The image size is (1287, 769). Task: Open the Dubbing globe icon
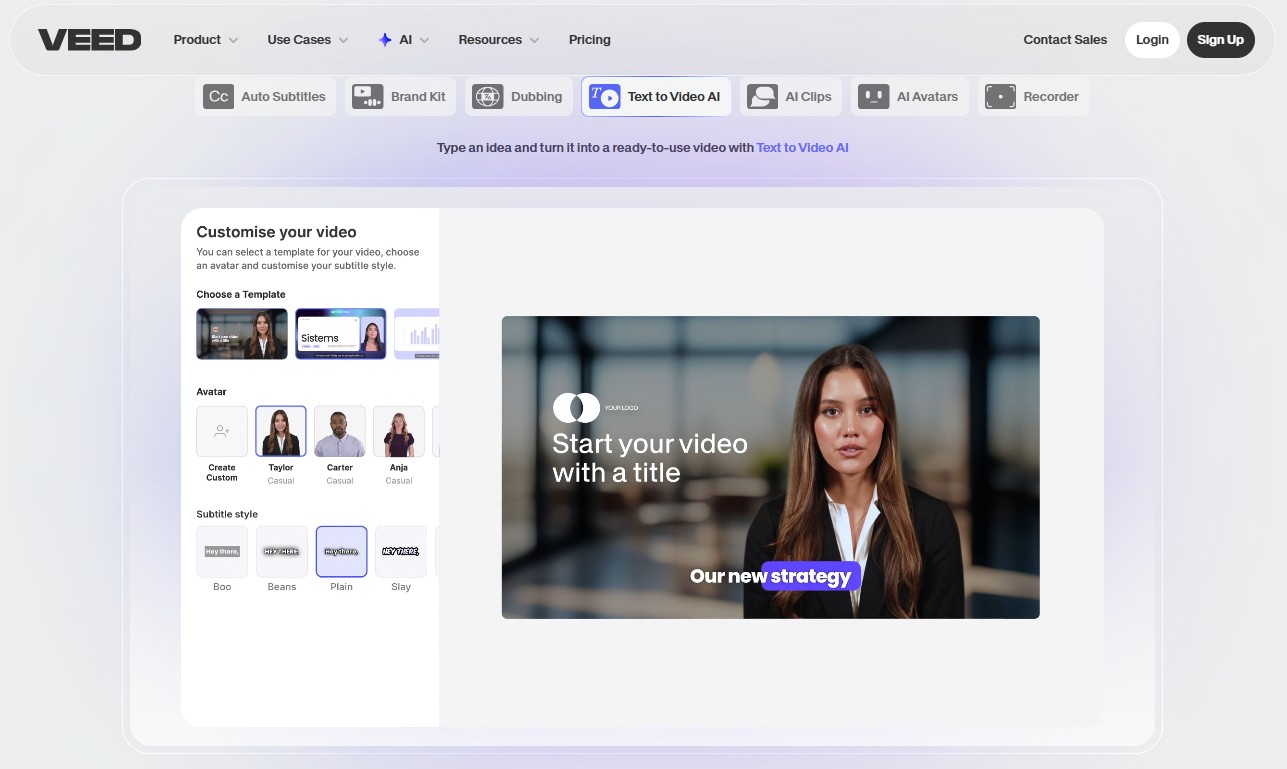point(487,97)
